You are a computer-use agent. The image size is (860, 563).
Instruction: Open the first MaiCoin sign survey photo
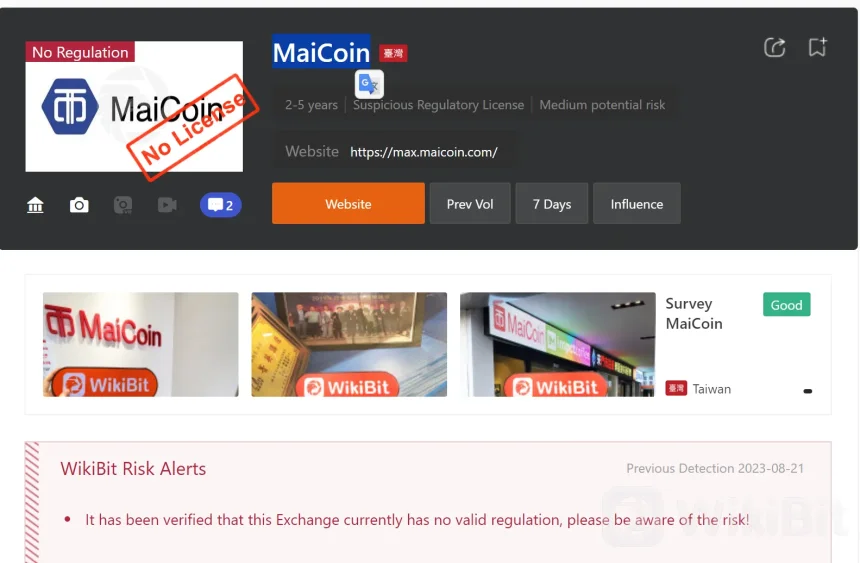pos(141,344)
